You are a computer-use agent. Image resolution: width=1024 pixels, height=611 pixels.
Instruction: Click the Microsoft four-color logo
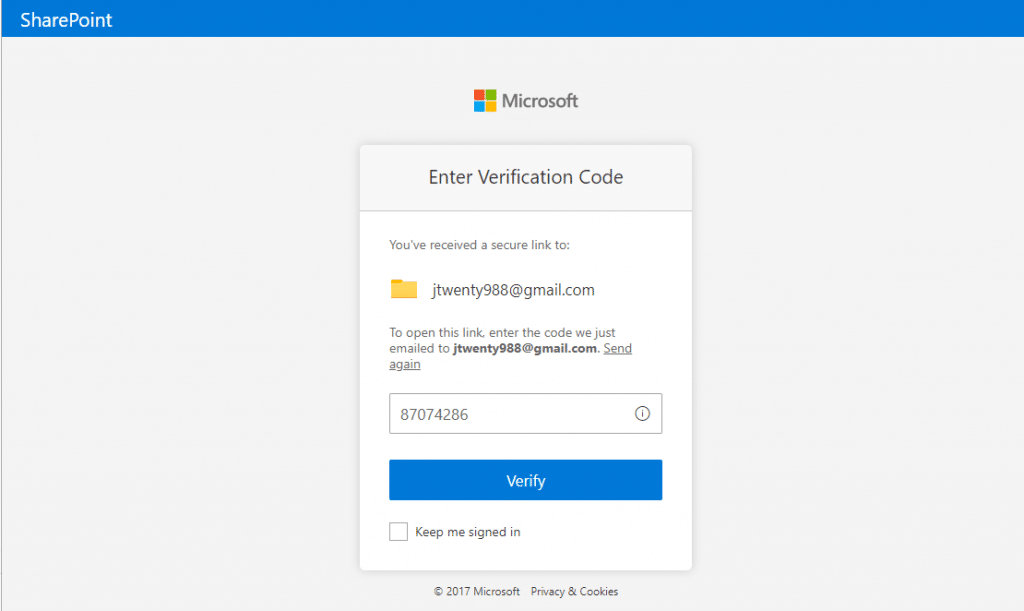(485, 101)
